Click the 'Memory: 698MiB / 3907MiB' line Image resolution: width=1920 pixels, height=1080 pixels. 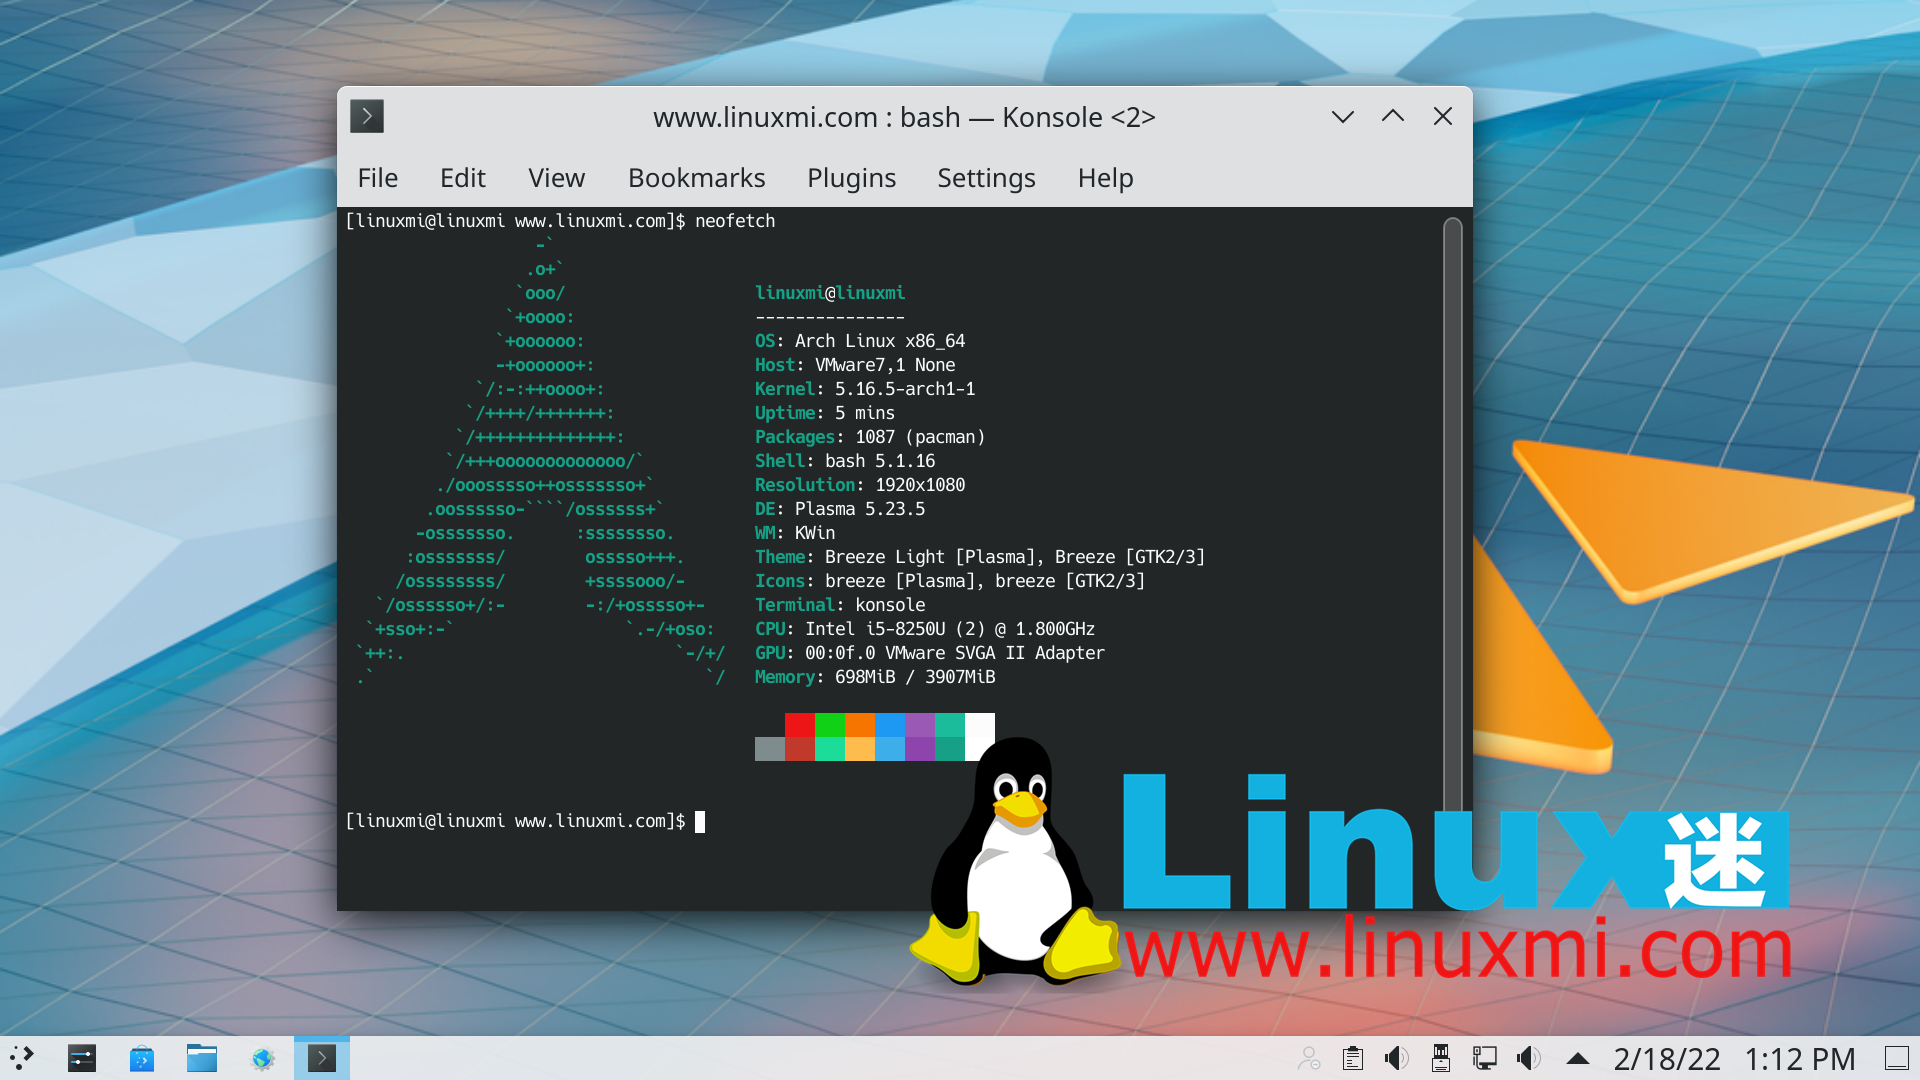coord(875,677)
